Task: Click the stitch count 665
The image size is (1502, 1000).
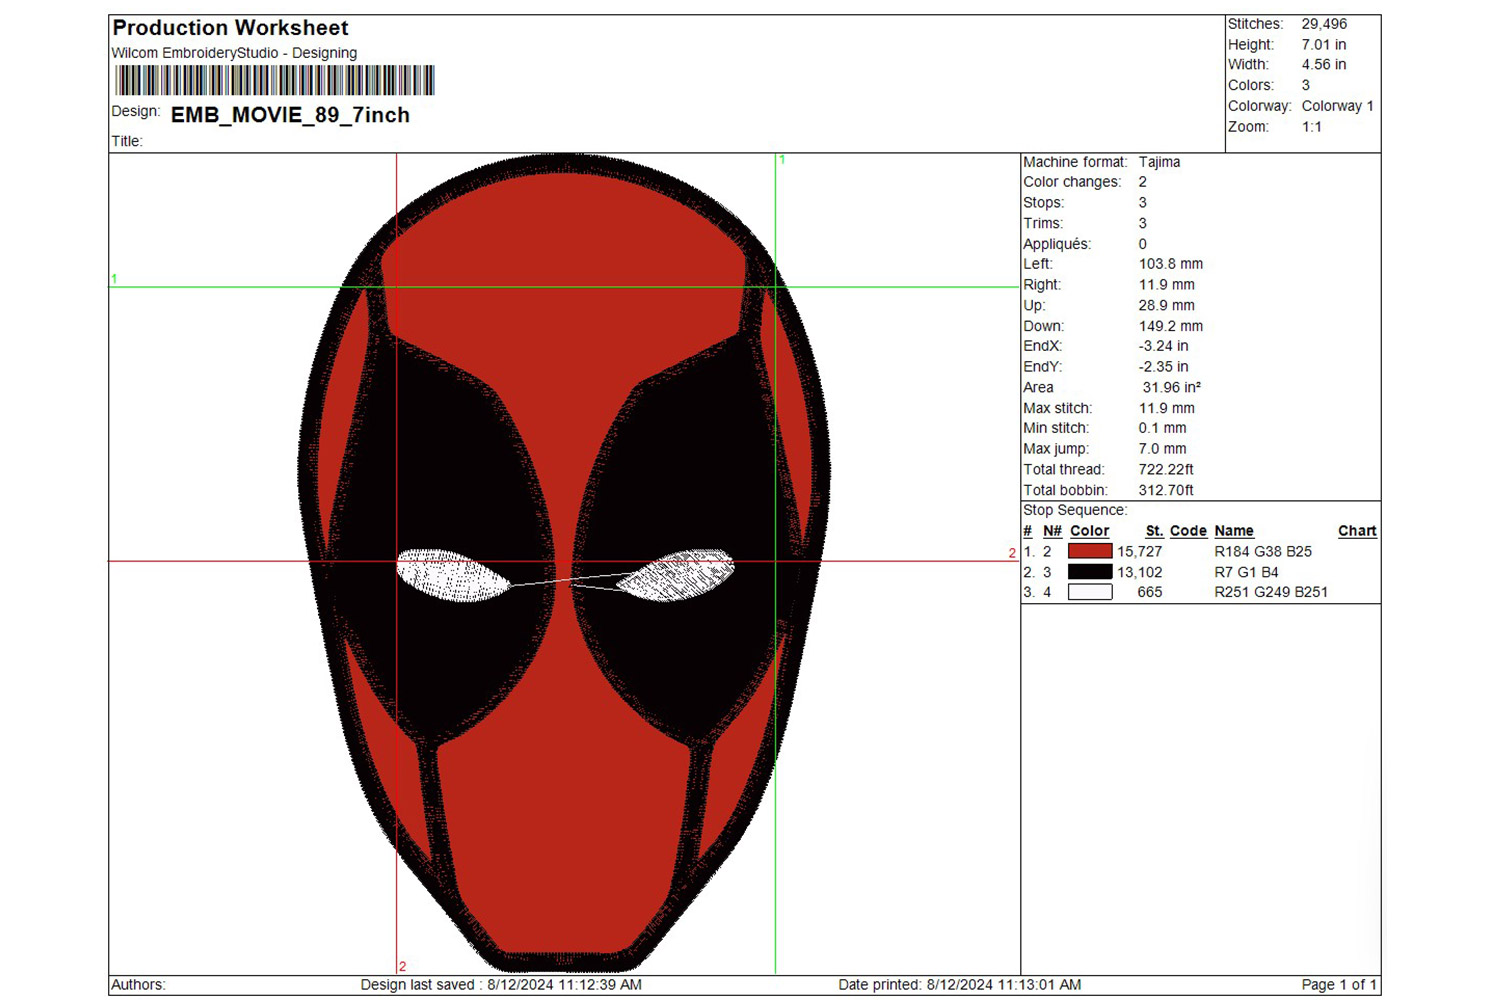Action: point(1150,592)
